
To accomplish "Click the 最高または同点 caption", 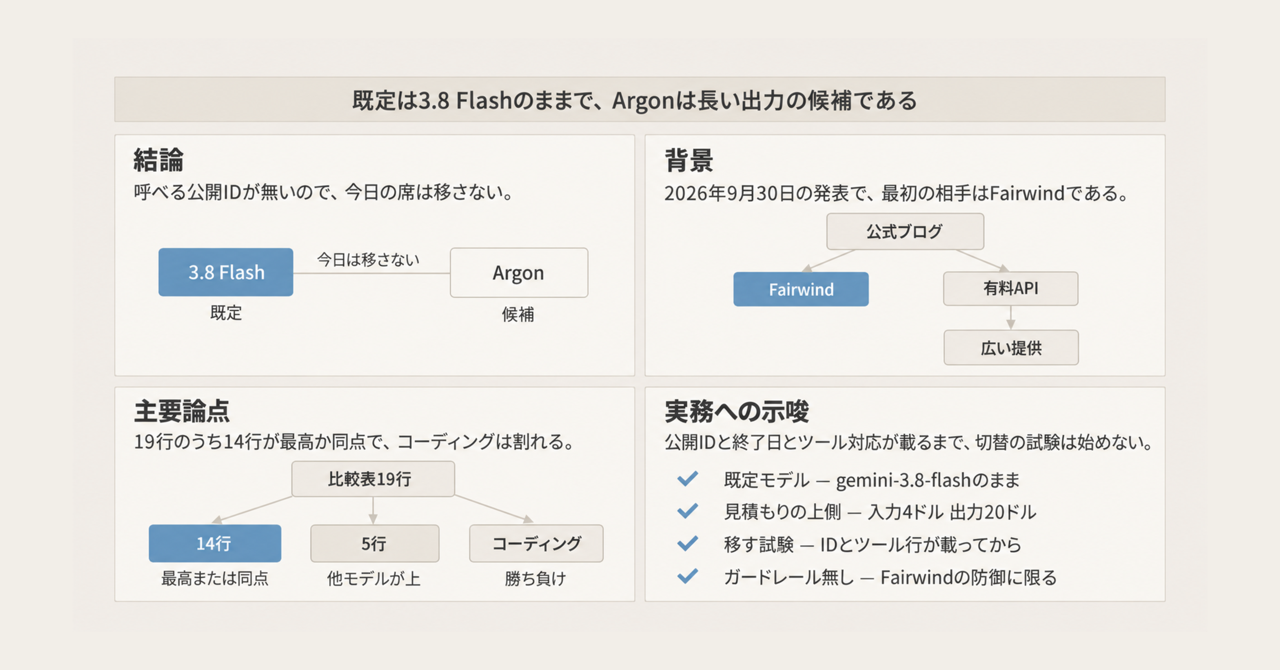I will point(215,578).
